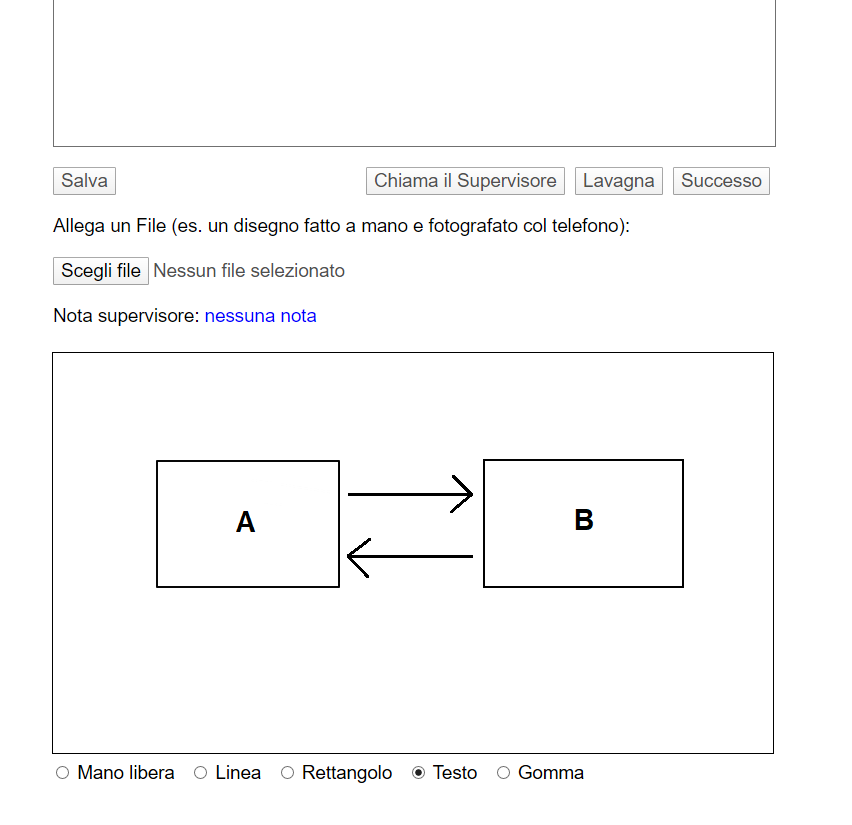Select the Mano libera drawing mode
This screenshot has width=852, height=825.
pos(63,773)
